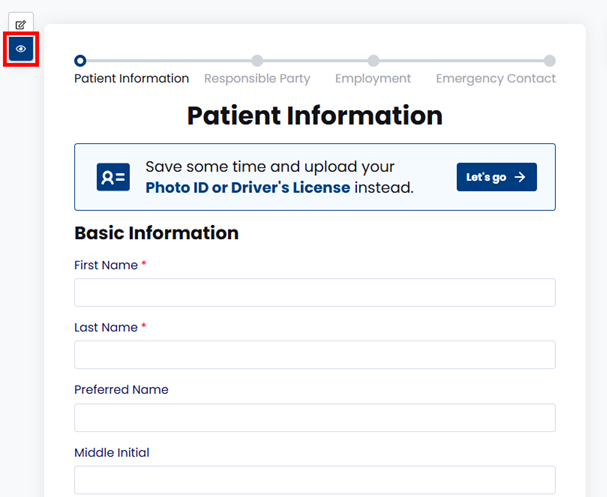Jump to the Responsible Party step circle
This screenshot has height=497, width=607.
click(257, 61)
